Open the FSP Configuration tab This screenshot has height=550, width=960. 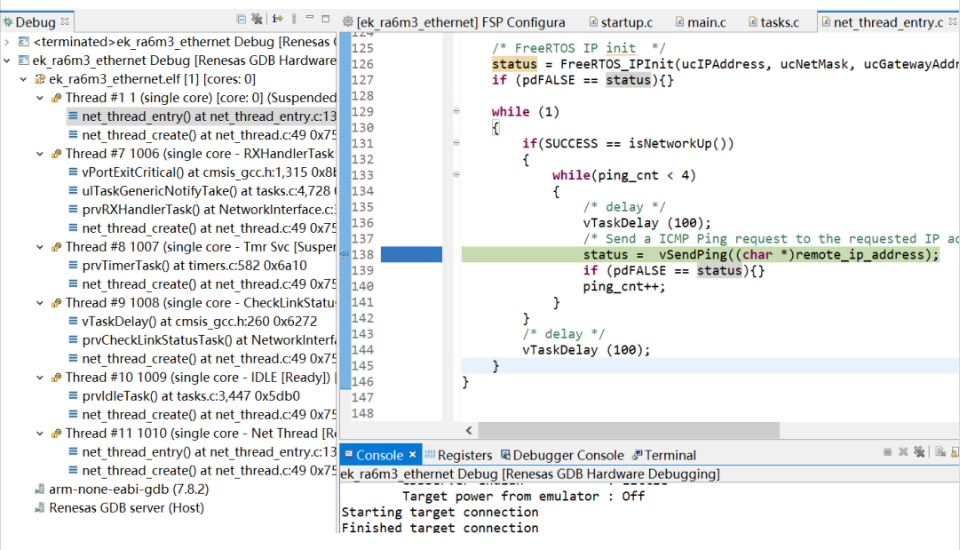pyautogui.click(x=454, y=23)
